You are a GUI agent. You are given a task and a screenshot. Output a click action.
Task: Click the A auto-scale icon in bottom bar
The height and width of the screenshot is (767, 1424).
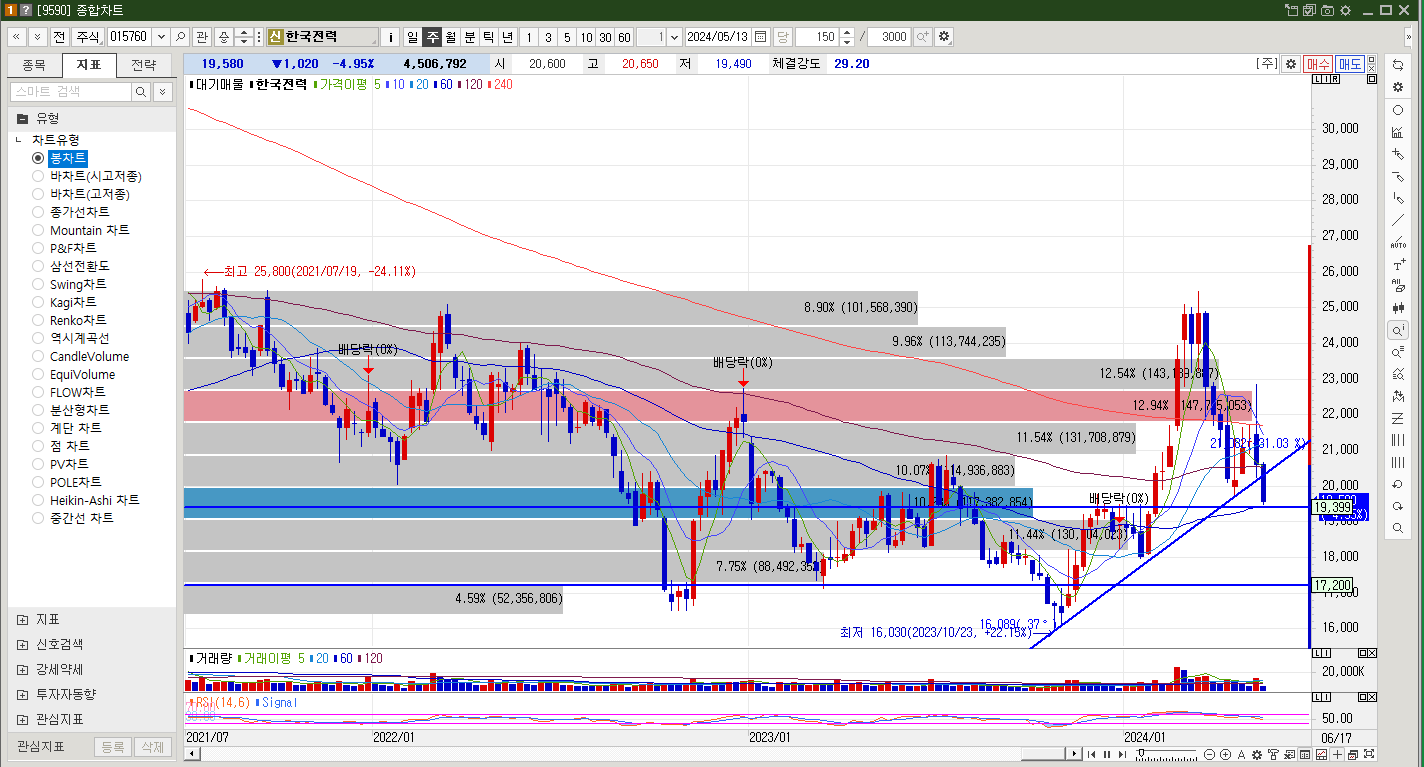pos(1241,755)
